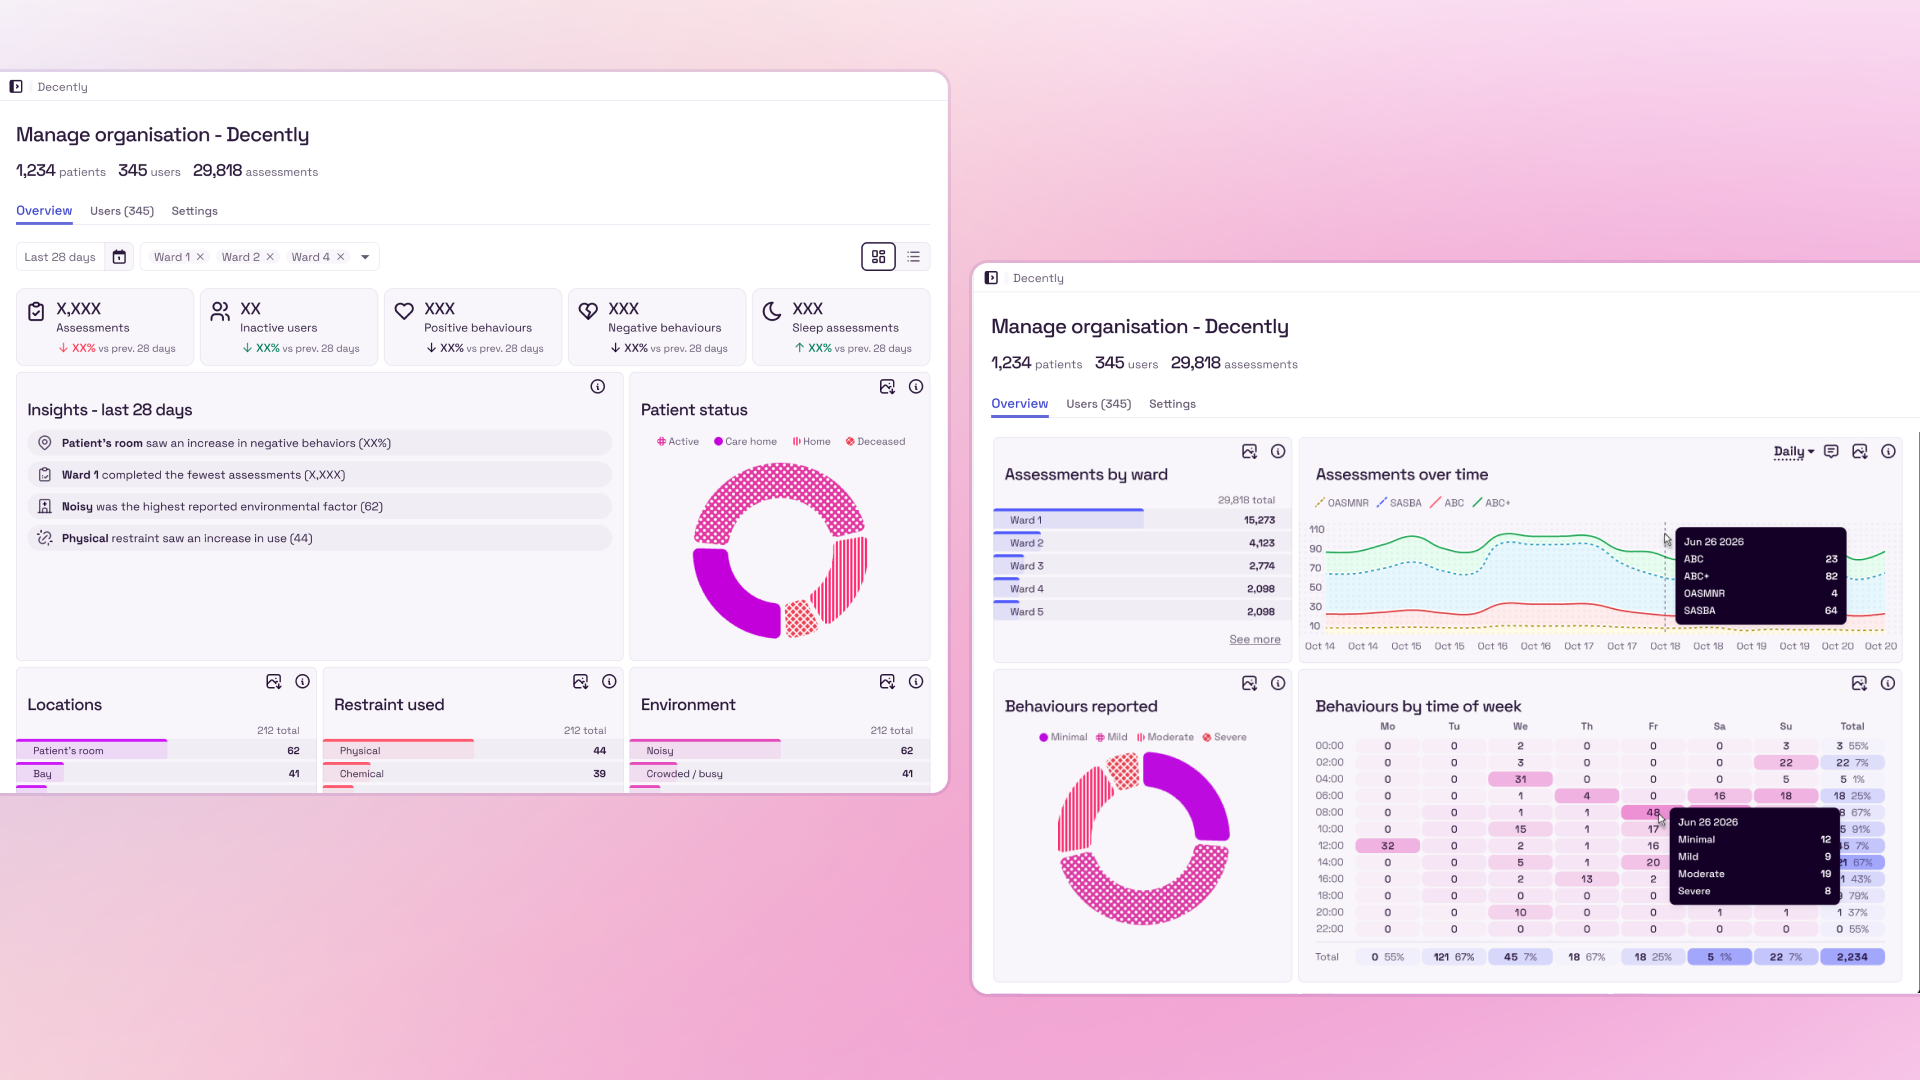Open the calendar date picker icon
This screenshot has height=1080, width=1920.
[119, 257]
